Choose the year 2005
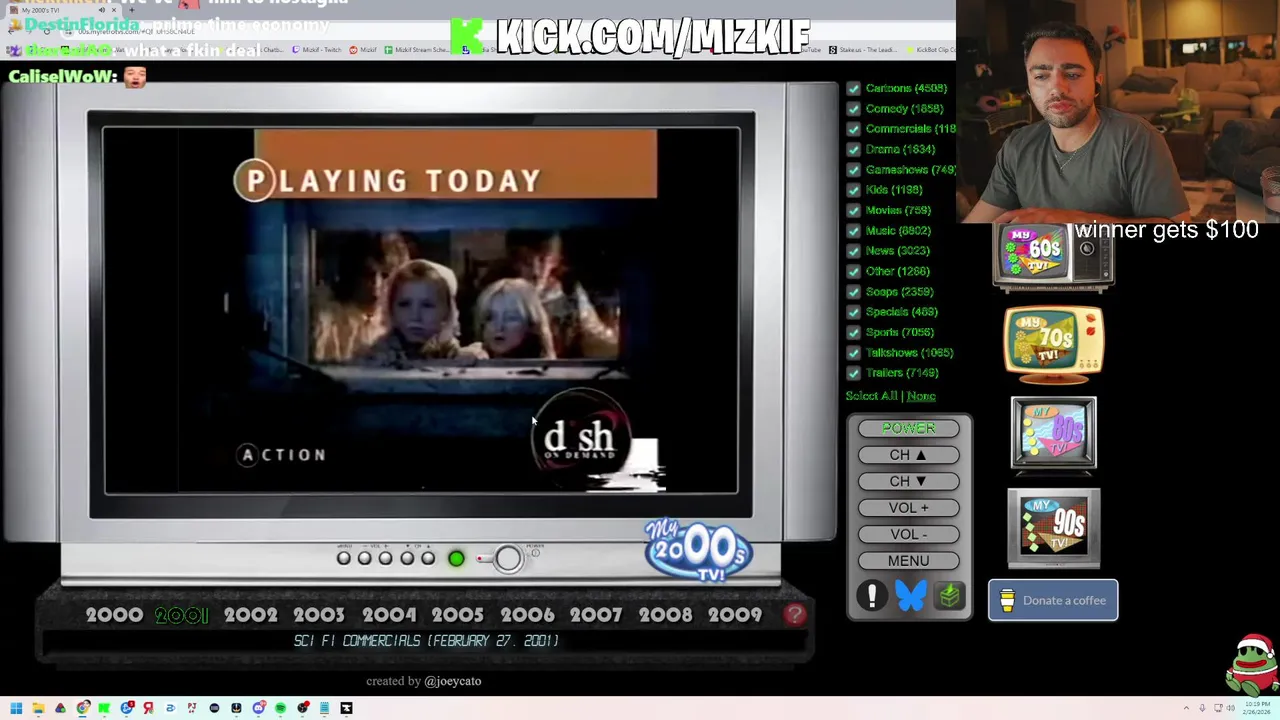Viewport: 1280px width, 720px height. (x=457, y=615)
